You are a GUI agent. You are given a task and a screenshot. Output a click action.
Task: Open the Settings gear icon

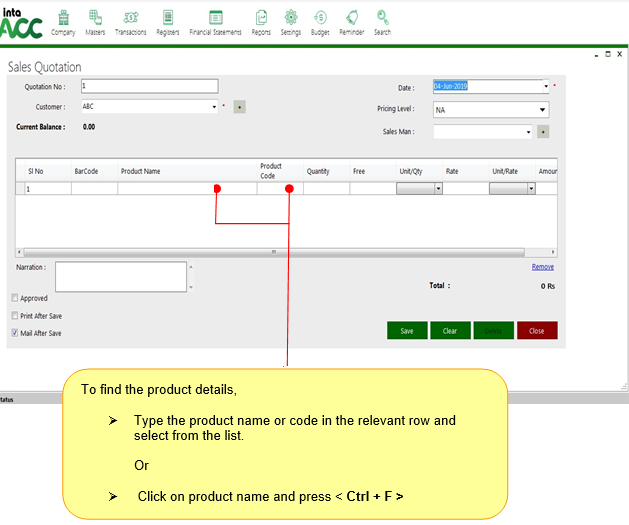[x=290, y=18]
